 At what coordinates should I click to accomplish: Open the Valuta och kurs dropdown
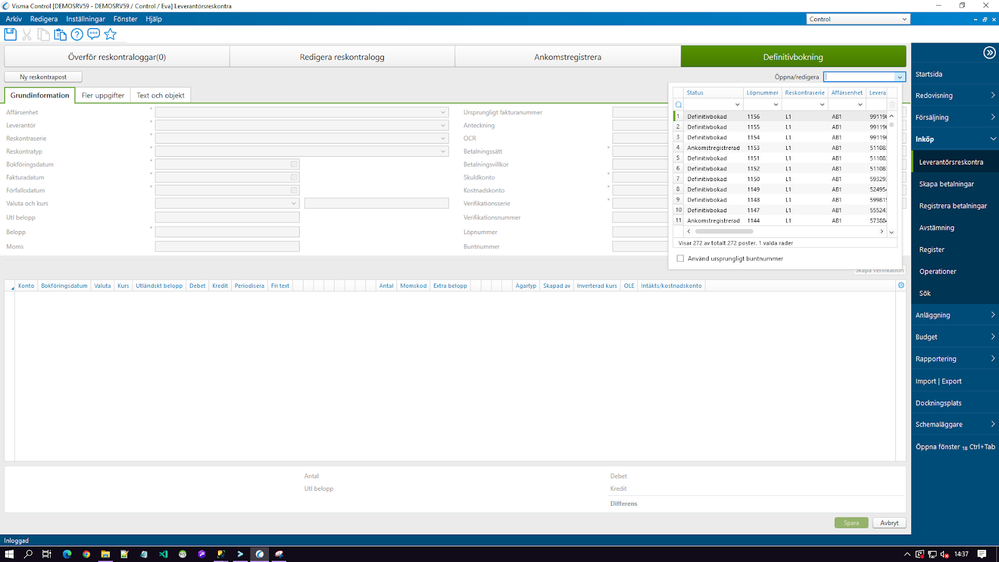click(x=294, y=204)
